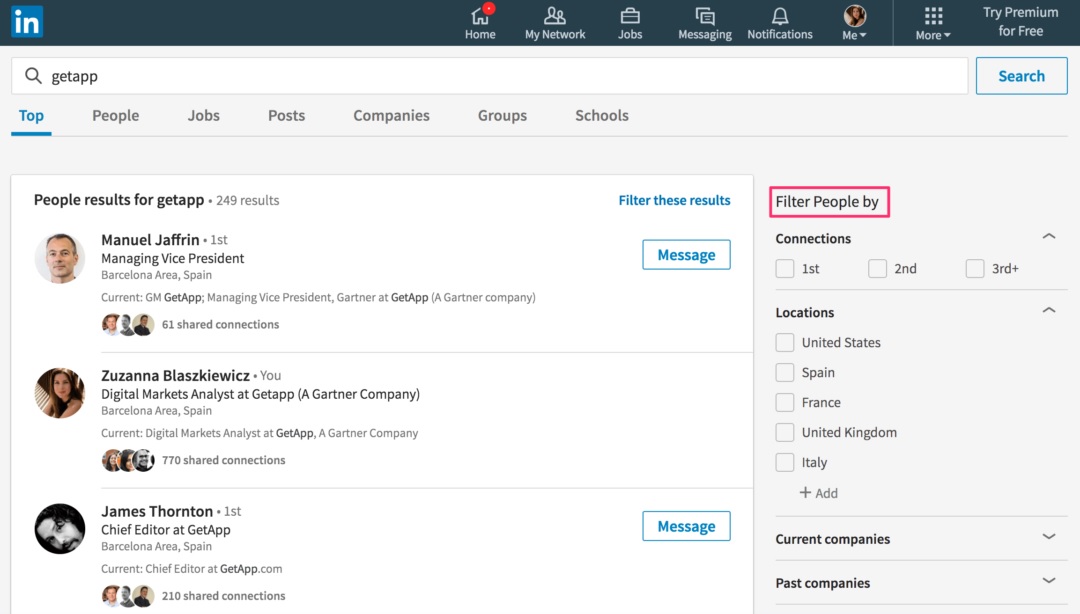View Zuzanna Blaszkiewicz's shared connections avatars
This screenshot has width=1080, height=614.
[128, 460]
